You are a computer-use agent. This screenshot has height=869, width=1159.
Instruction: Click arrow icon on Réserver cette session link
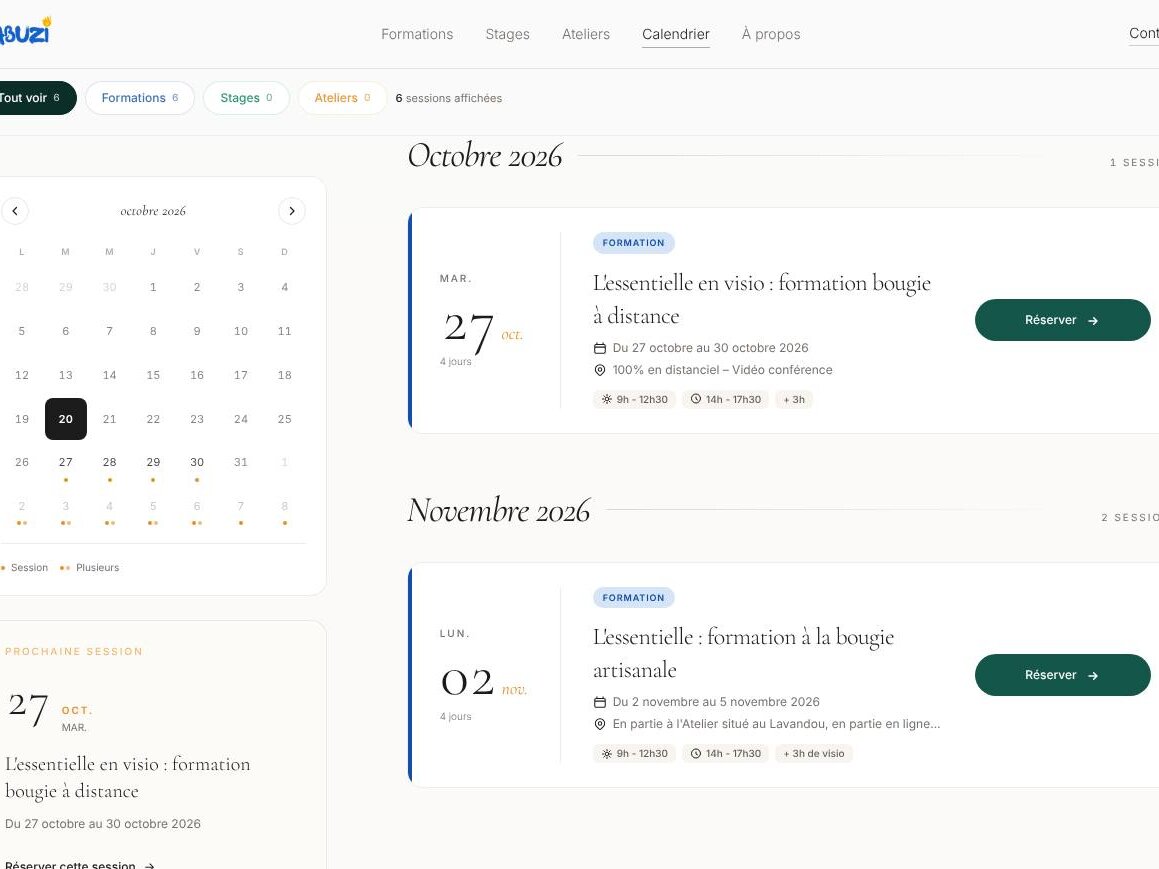tap(149, 865)
